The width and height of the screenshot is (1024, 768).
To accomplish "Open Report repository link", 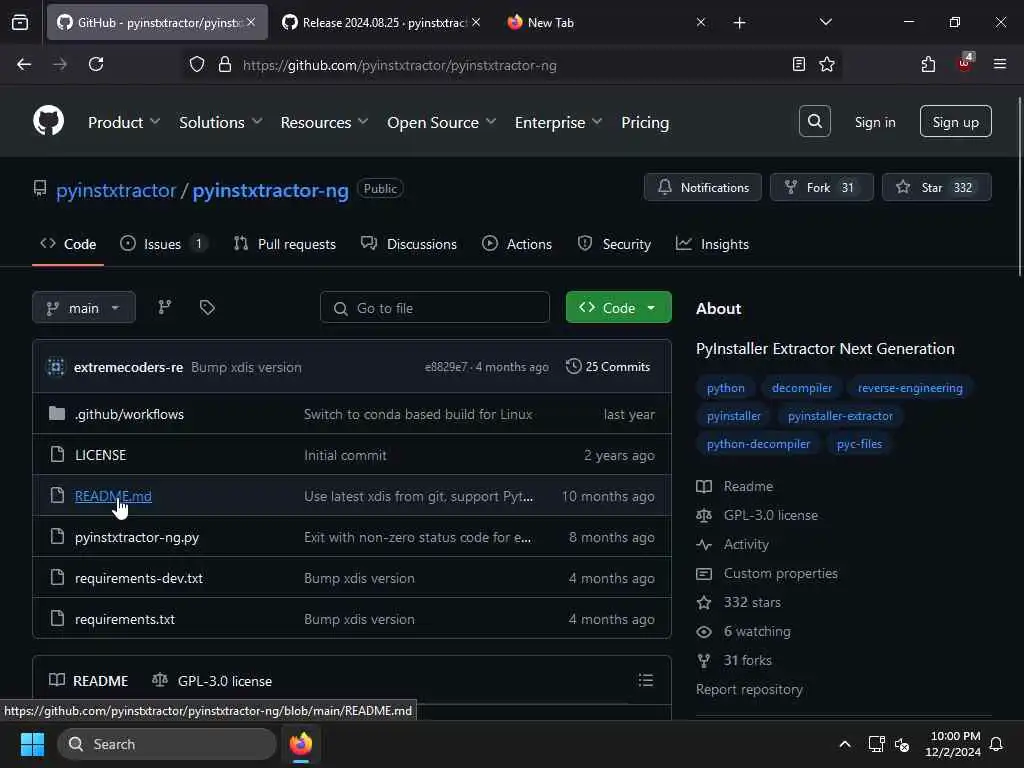I will coord(749,689).
